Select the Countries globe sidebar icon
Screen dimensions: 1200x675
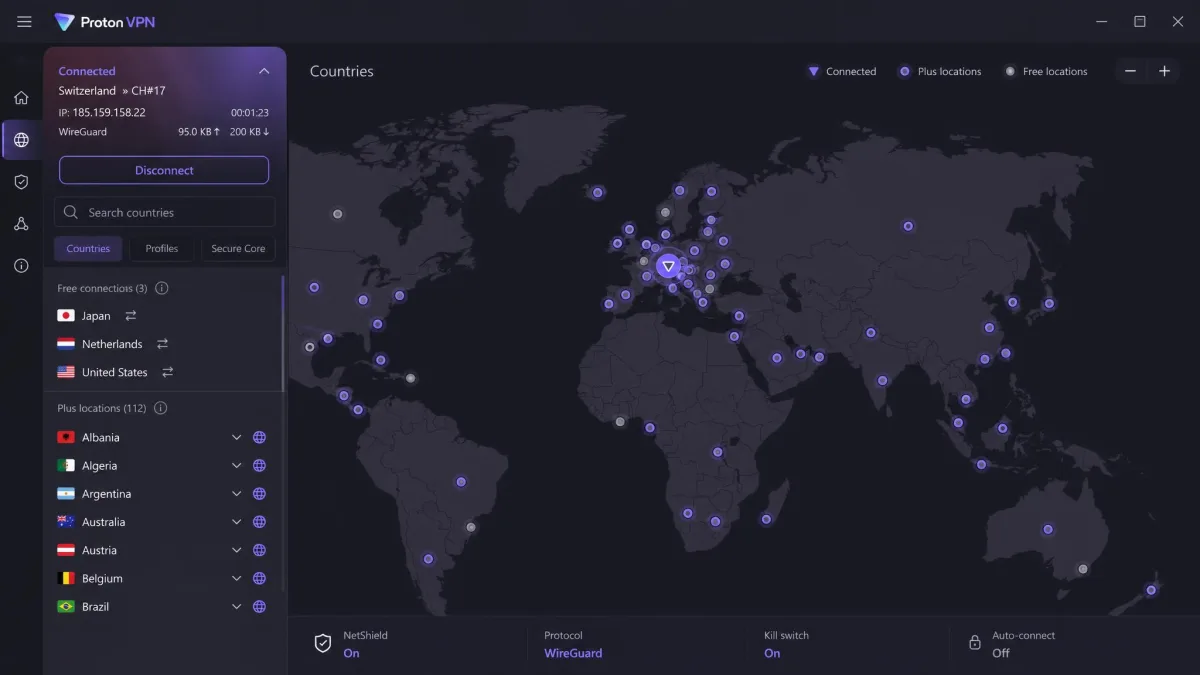pyautogui.click(x=21, y=140)
